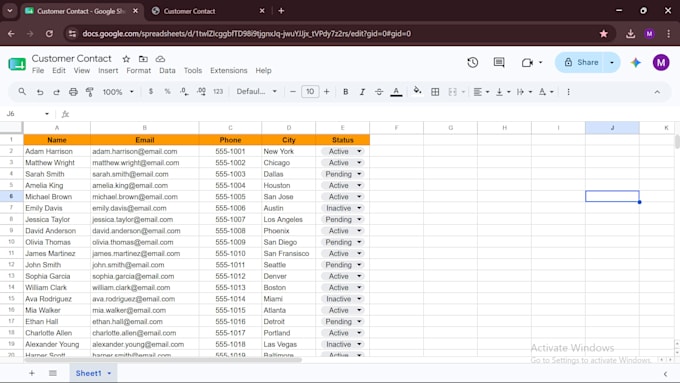Viewport: 680px width, 383px height.
Task: Open the borders tool
Action: (435, 92)
